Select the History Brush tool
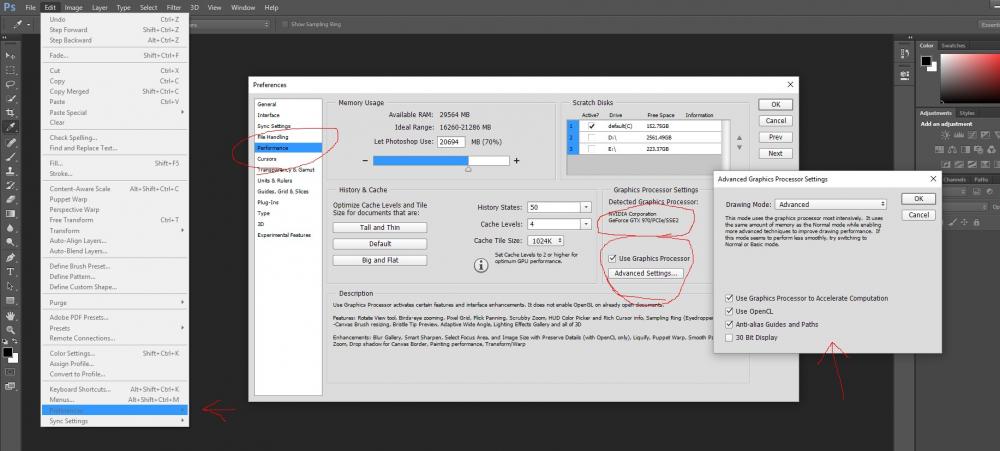The width and height of the screenshot is (1000, 451). [x=10, y=185]
